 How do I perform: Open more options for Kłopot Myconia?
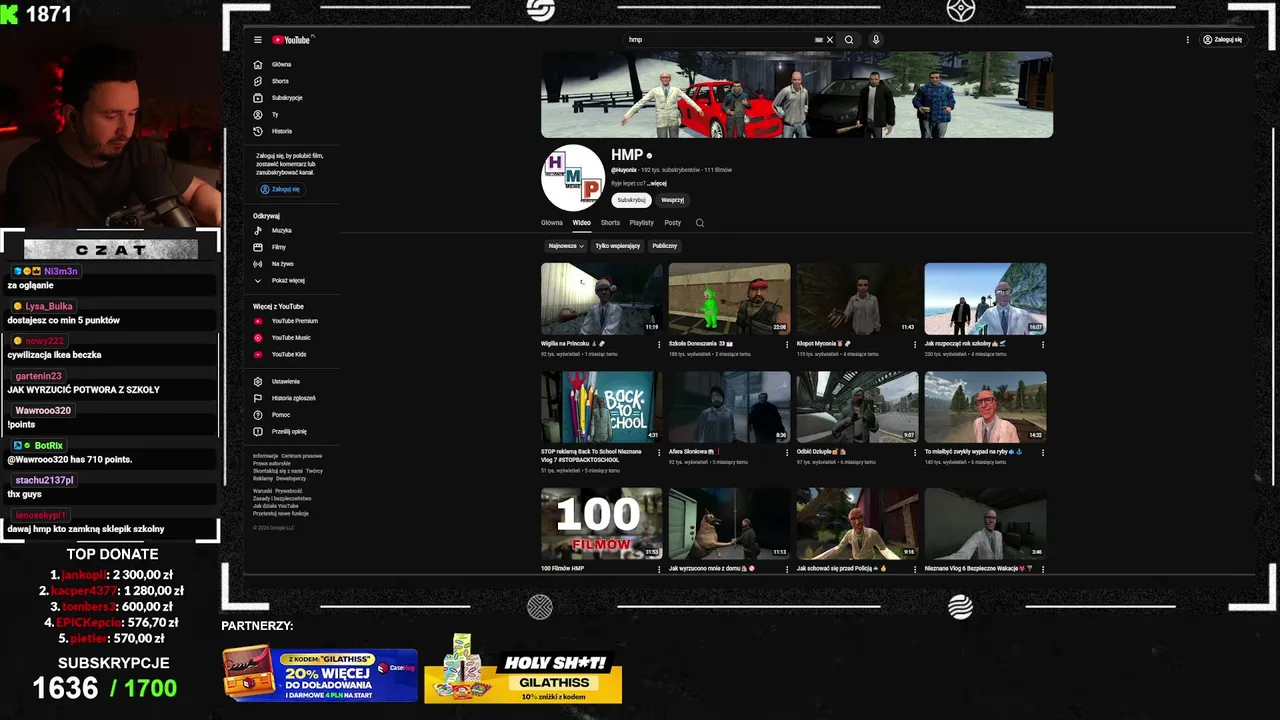[915, 344]
